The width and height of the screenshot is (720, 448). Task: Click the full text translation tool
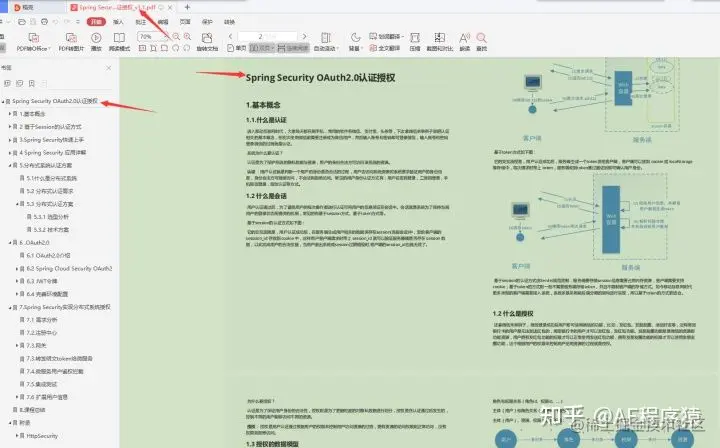click(385, 48)
